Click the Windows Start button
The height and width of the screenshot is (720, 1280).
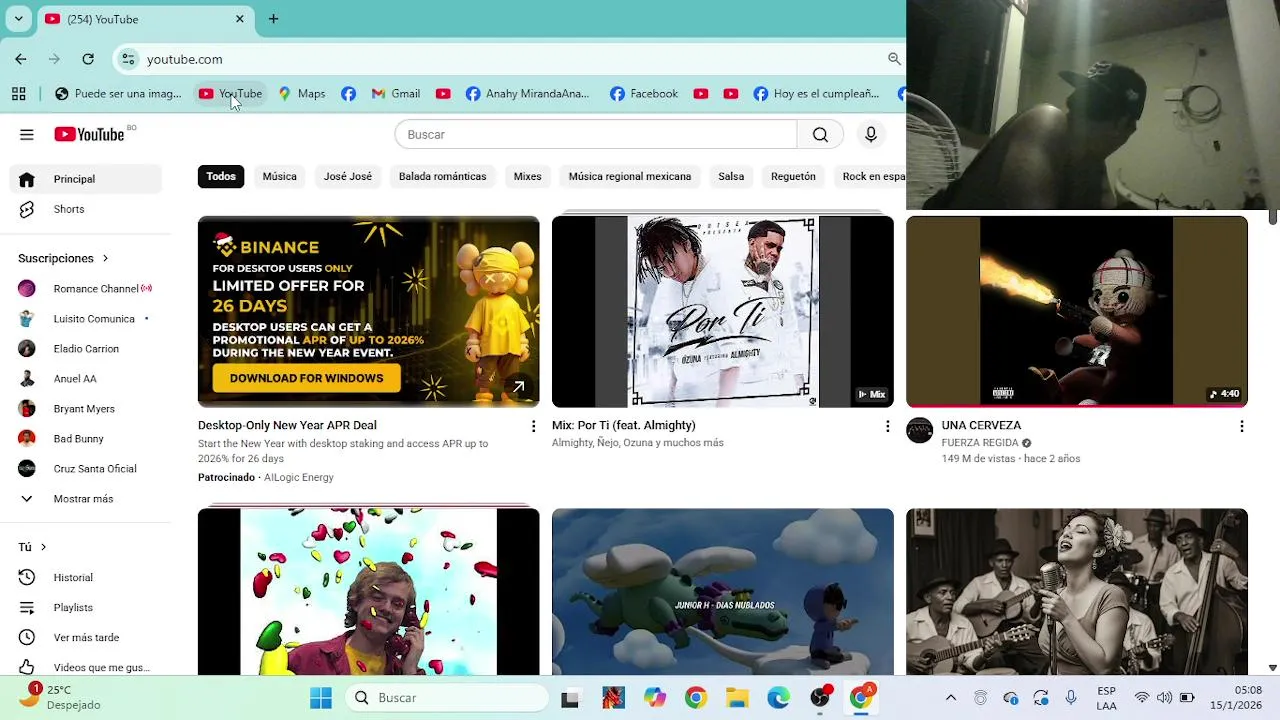(321, 698)
